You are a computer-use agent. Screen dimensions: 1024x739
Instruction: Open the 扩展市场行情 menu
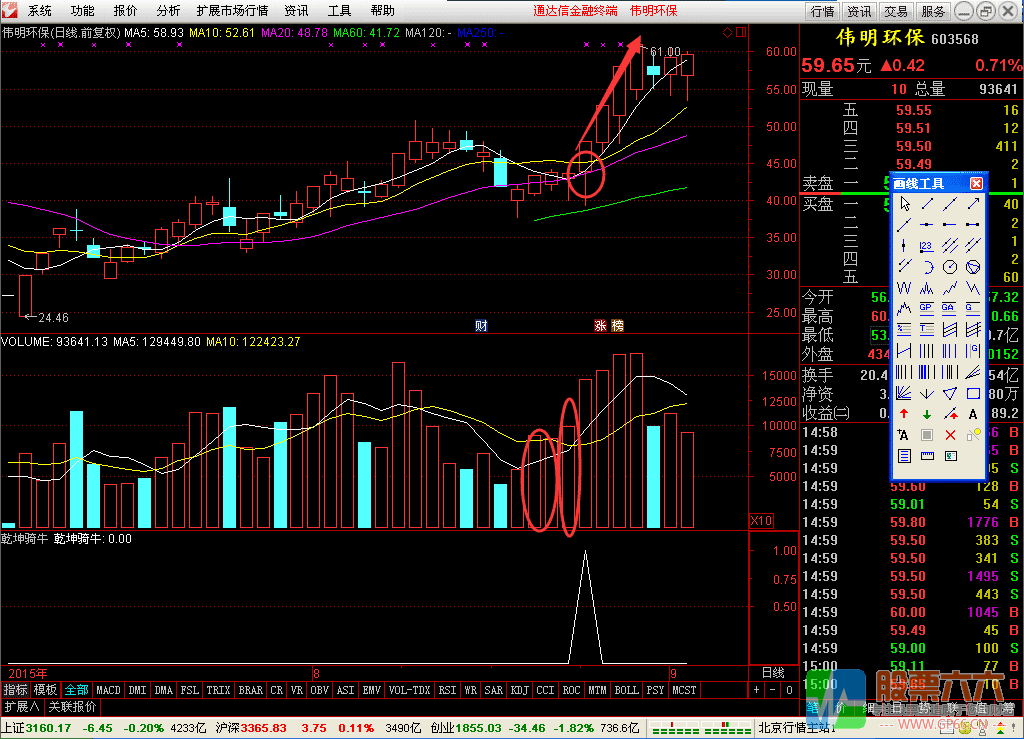(232, 10)
